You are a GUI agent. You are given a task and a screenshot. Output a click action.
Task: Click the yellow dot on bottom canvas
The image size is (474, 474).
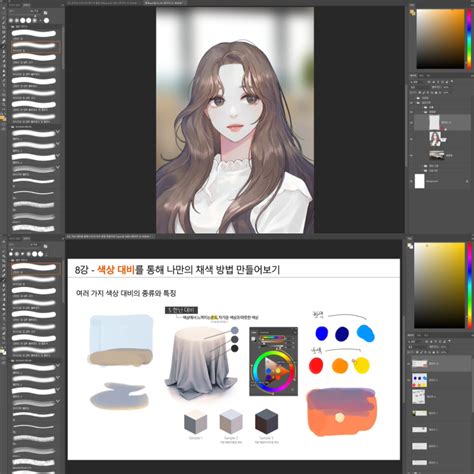362,366
